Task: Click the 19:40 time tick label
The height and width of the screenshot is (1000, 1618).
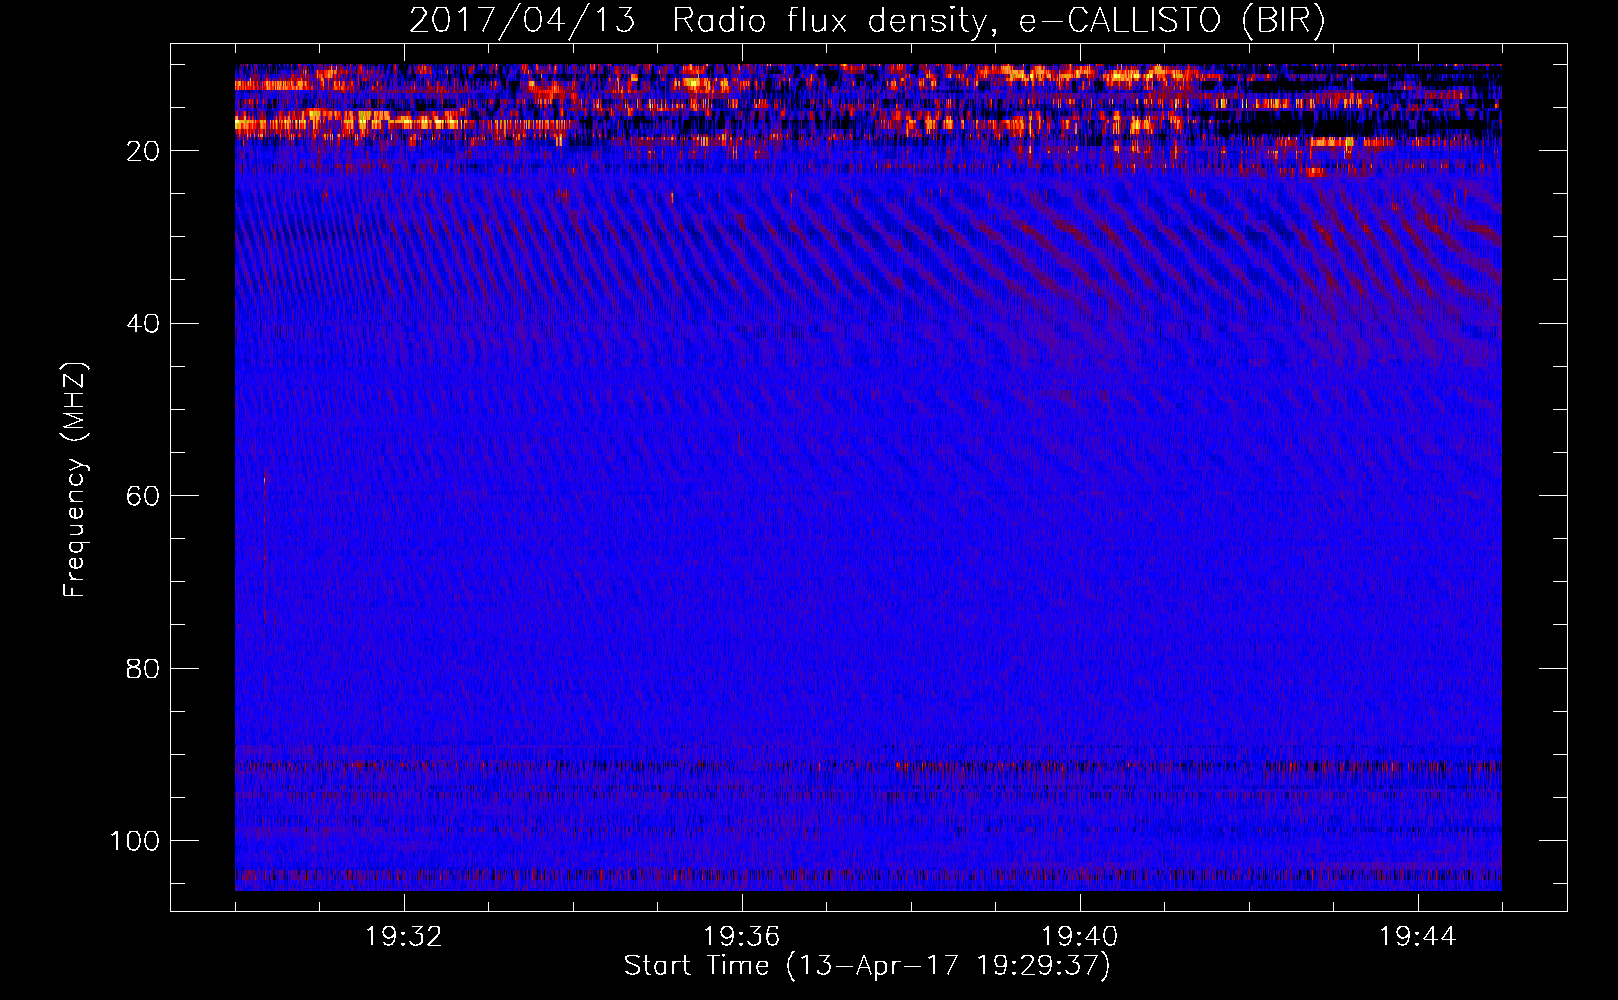Action: tap(1080, 937)
